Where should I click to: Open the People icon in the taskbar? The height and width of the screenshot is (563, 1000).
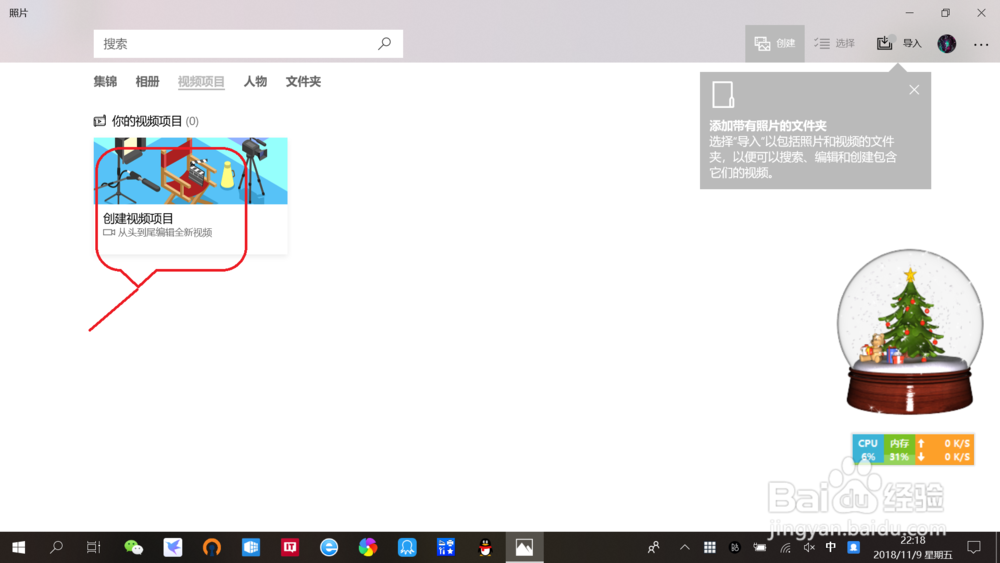(x=654, y=547)
